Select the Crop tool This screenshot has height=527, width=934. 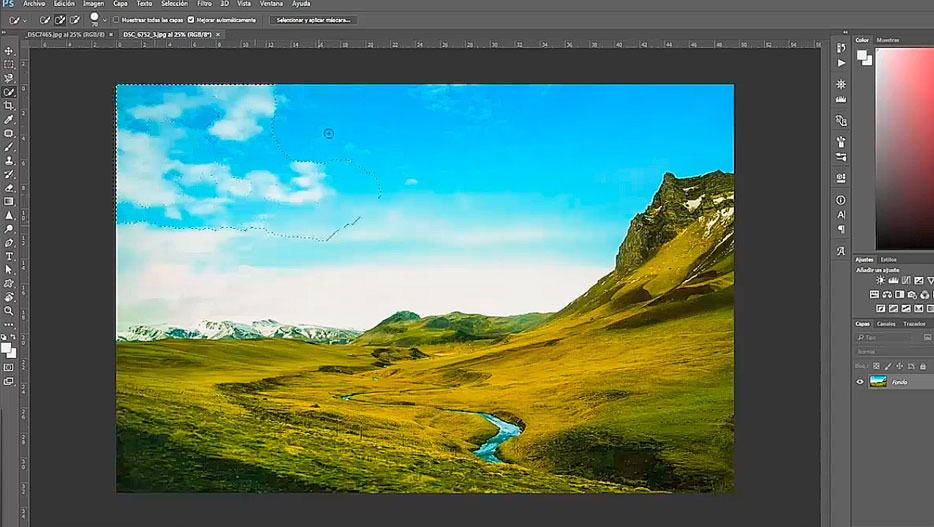coord(9,105)
